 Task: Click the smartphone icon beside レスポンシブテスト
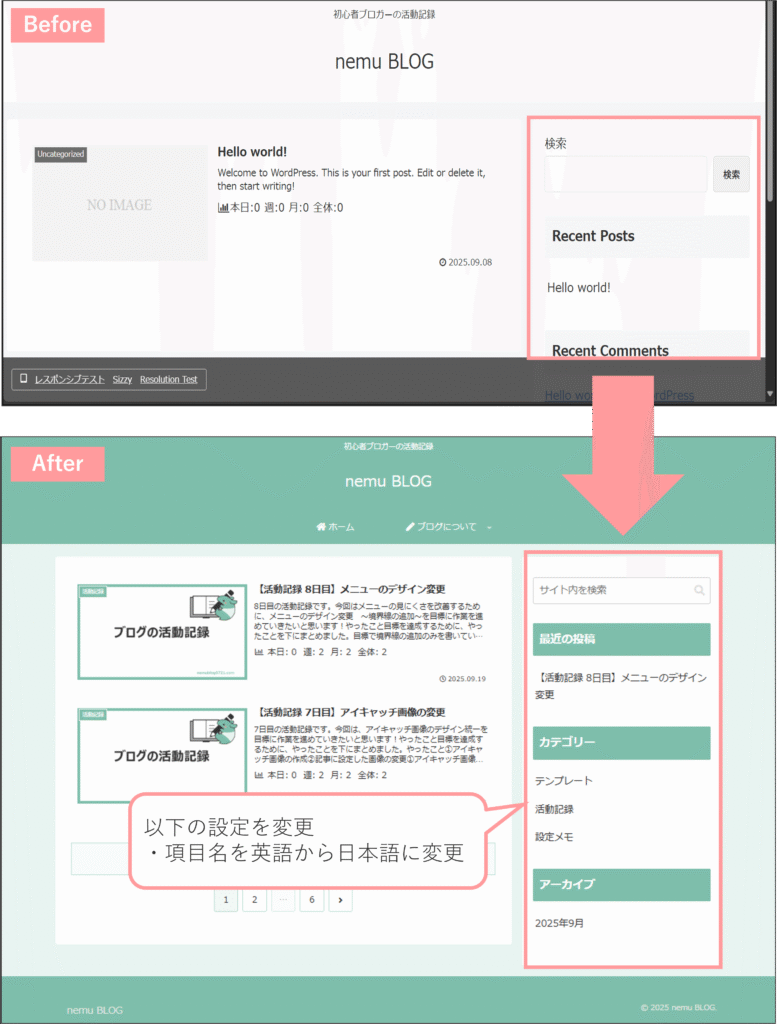click(x=22, y=380)
